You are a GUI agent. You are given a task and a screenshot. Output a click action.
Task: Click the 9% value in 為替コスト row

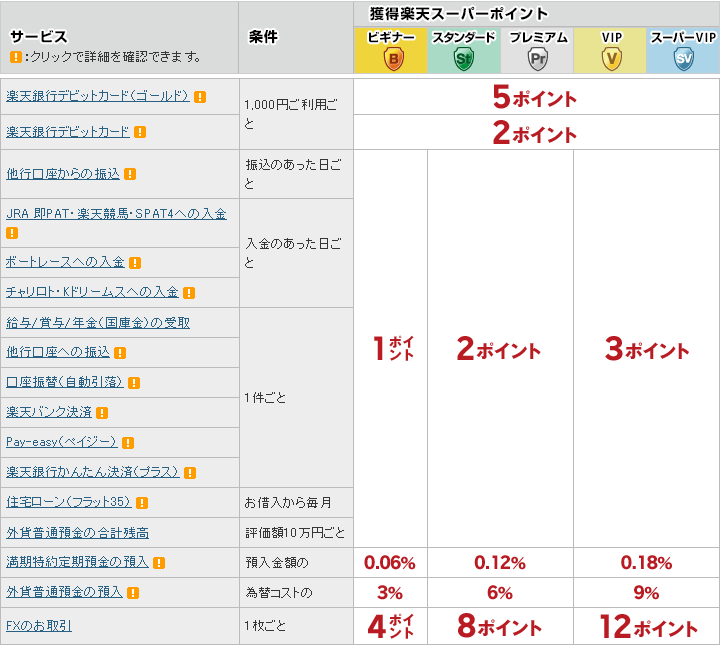(647, 593)
